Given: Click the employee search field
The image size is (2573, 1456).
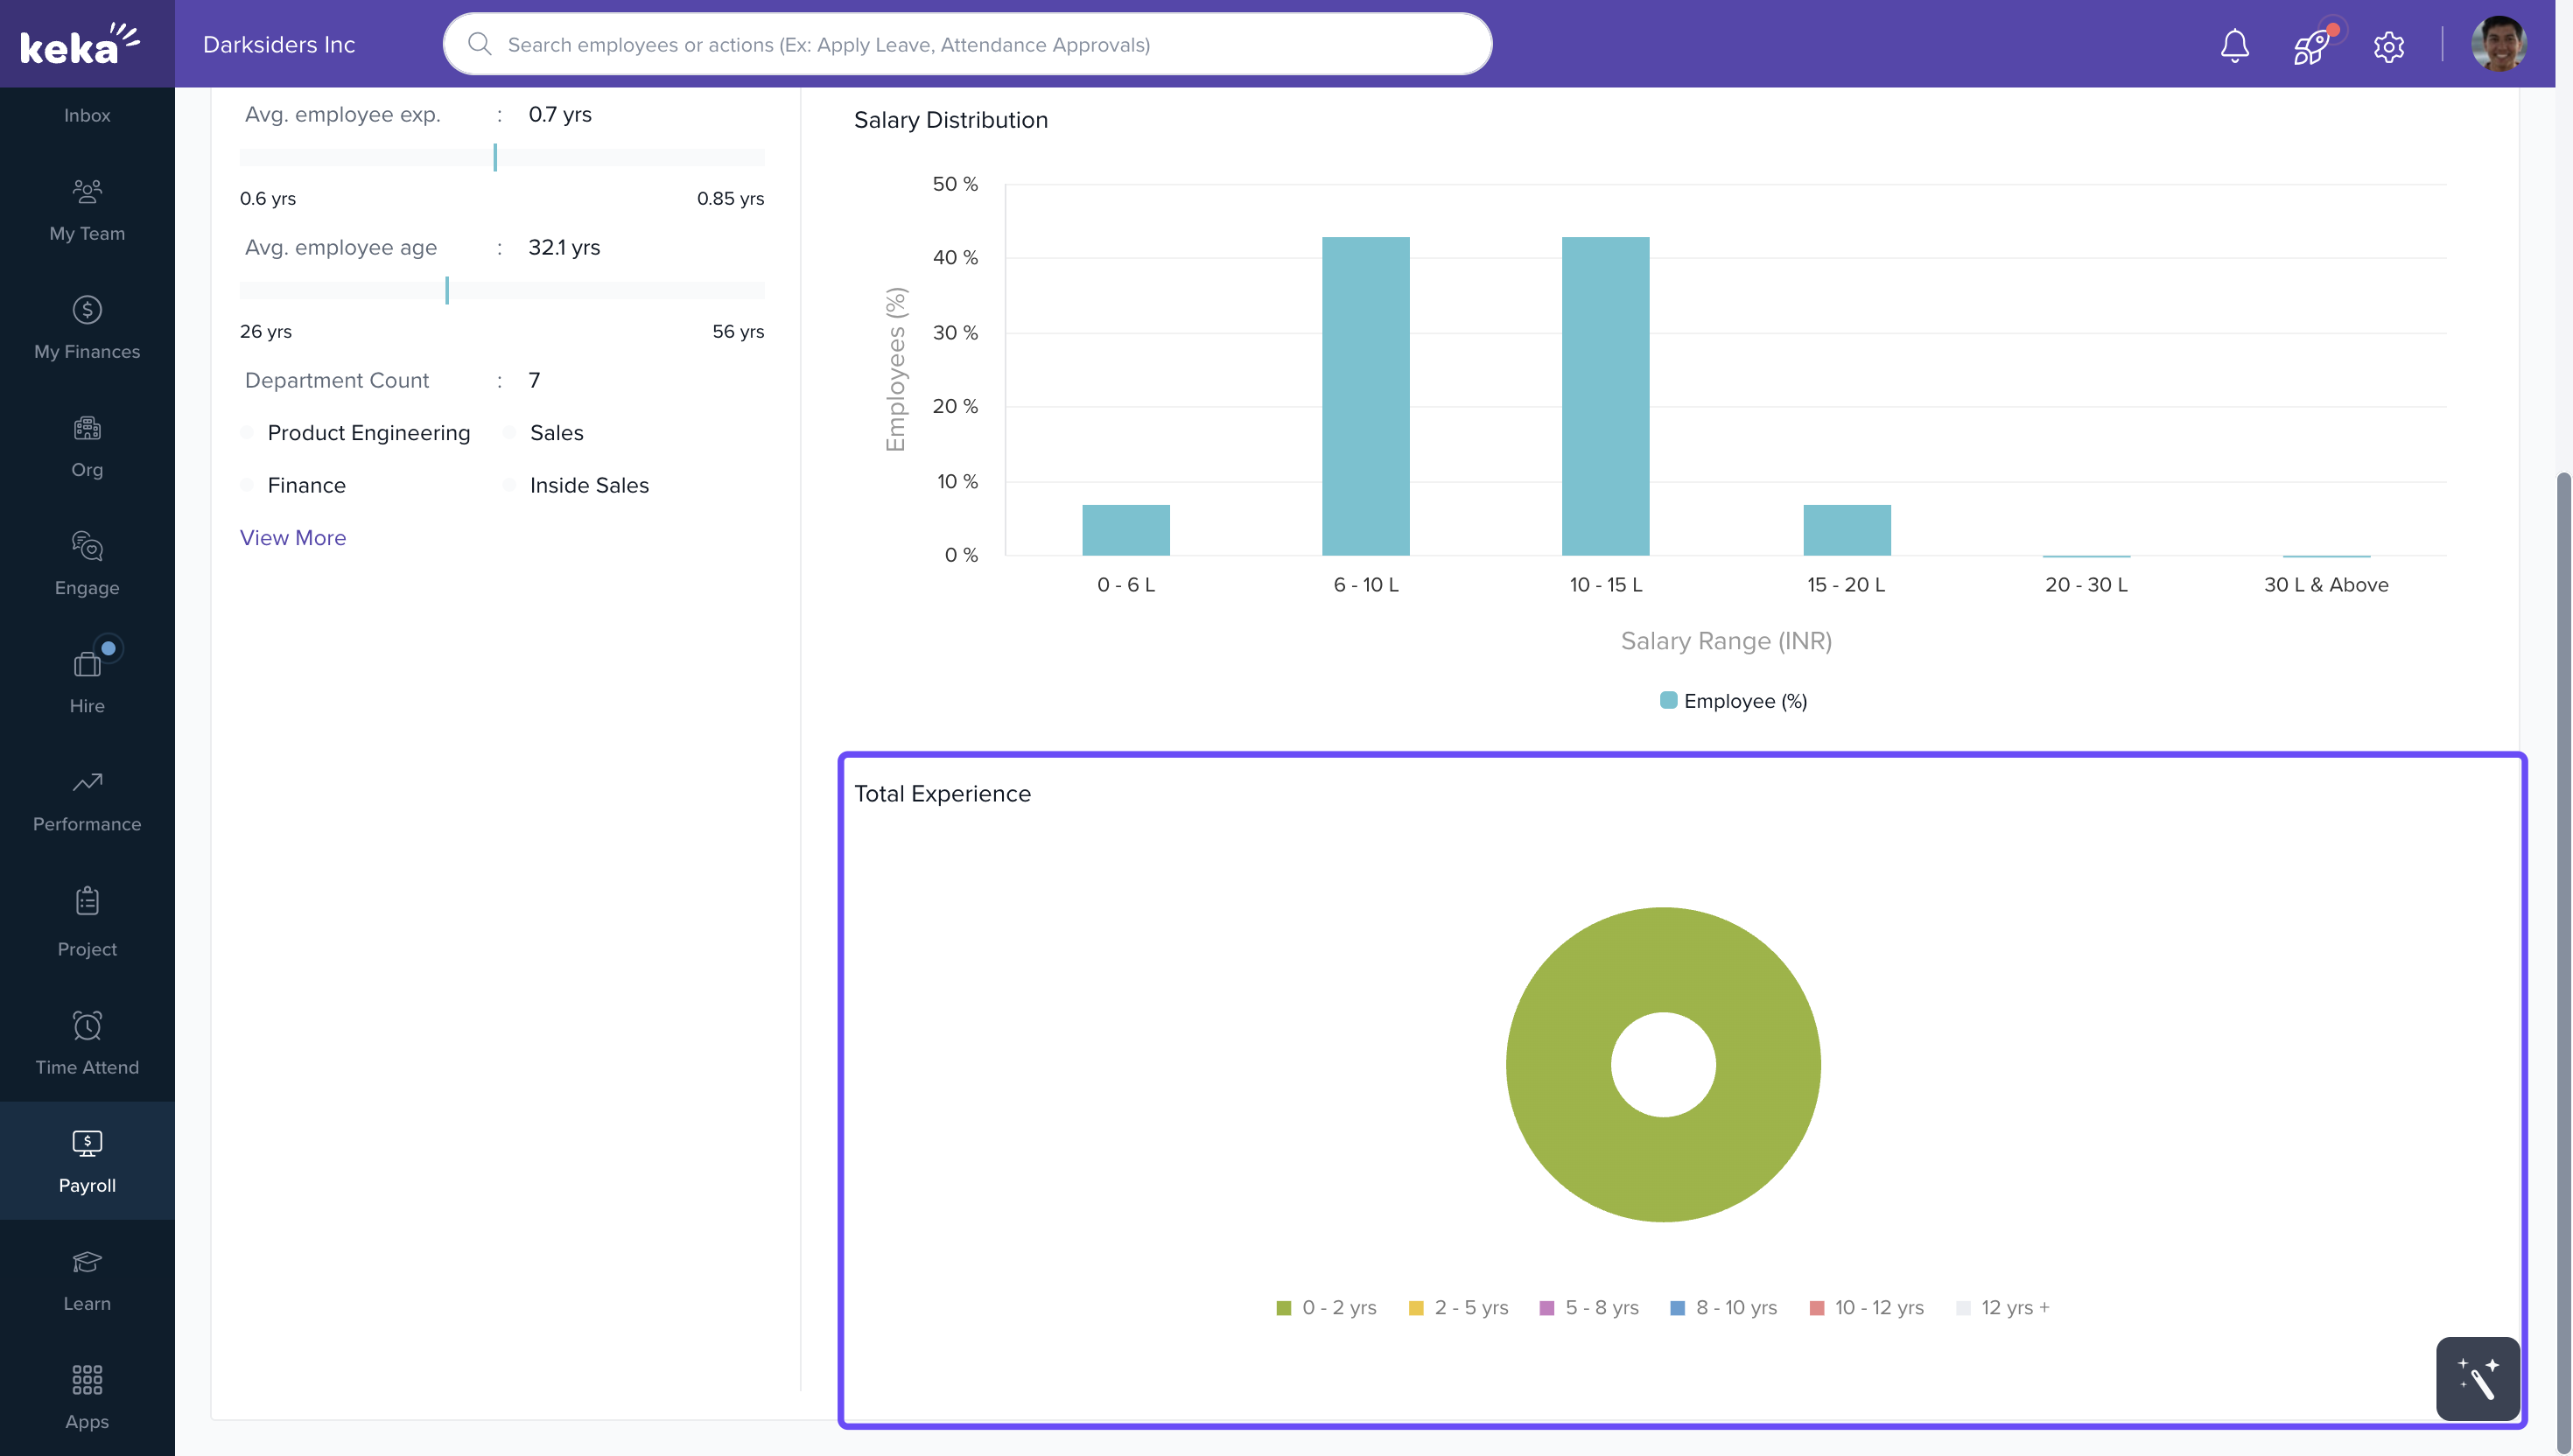Looking at the screenshot, I should 967,45.
